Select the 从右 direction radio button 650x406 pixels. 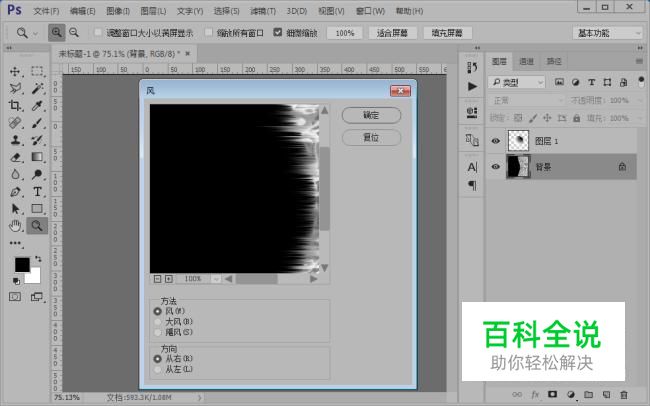tap(158, 358)
